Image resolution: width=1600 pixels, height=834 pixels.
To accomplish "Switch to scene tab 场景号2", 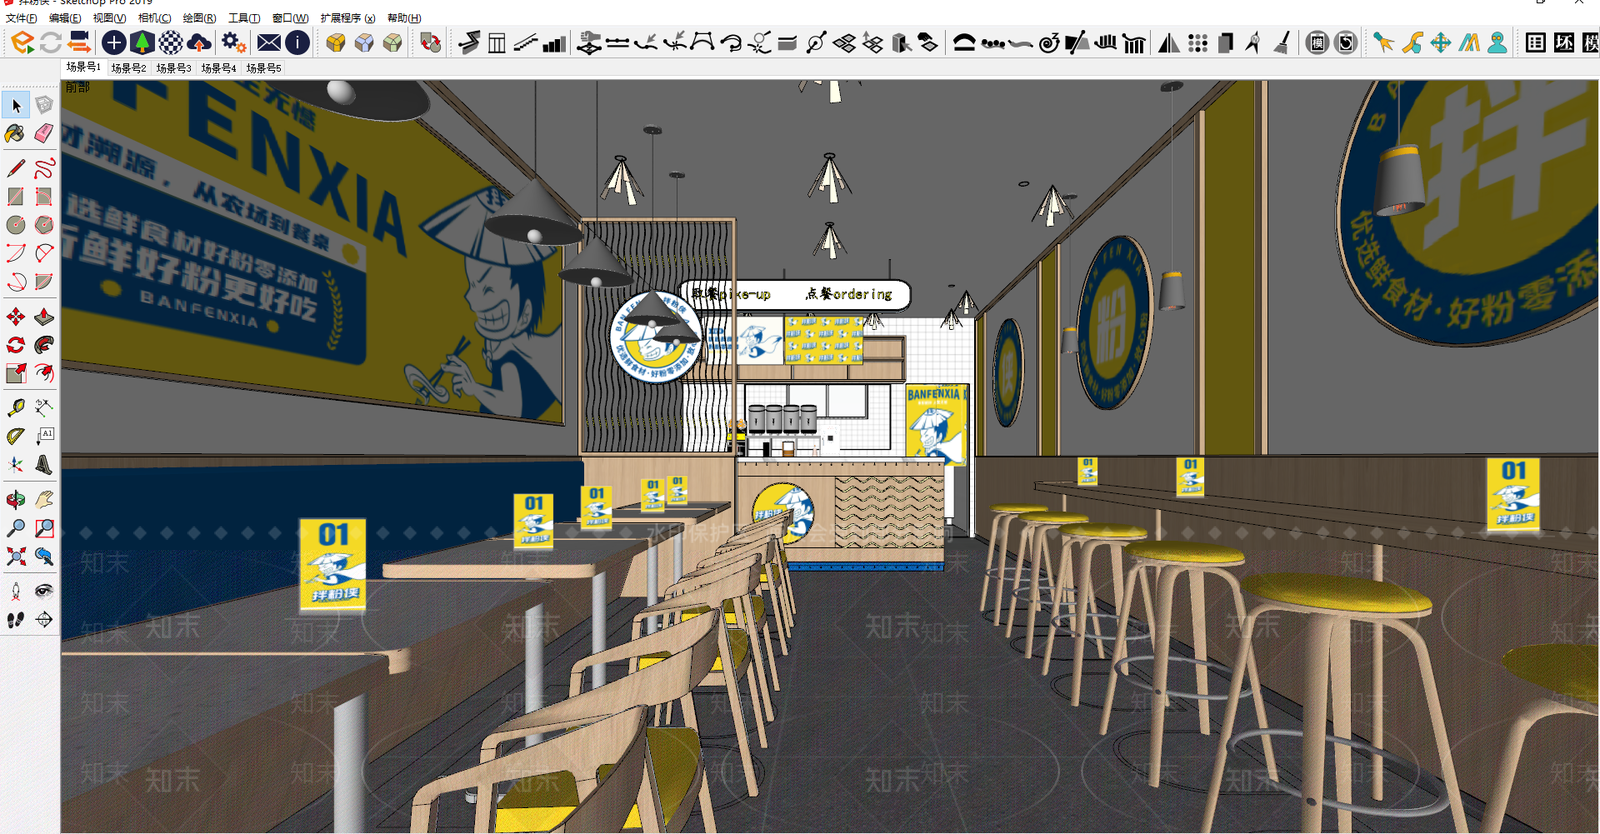I will 129,68.
